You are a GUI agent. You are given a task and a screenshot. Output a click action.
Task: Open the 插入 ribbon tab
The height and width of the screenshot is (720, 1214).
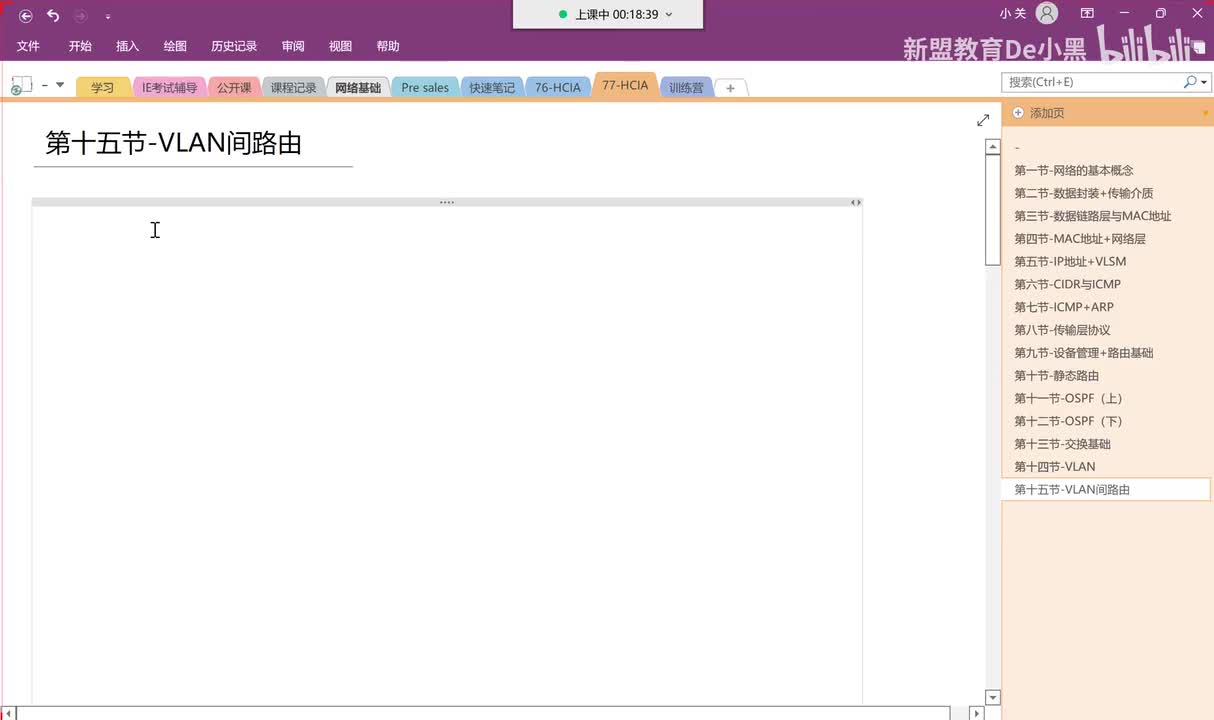pyautogui.click(x=127, y=46)
